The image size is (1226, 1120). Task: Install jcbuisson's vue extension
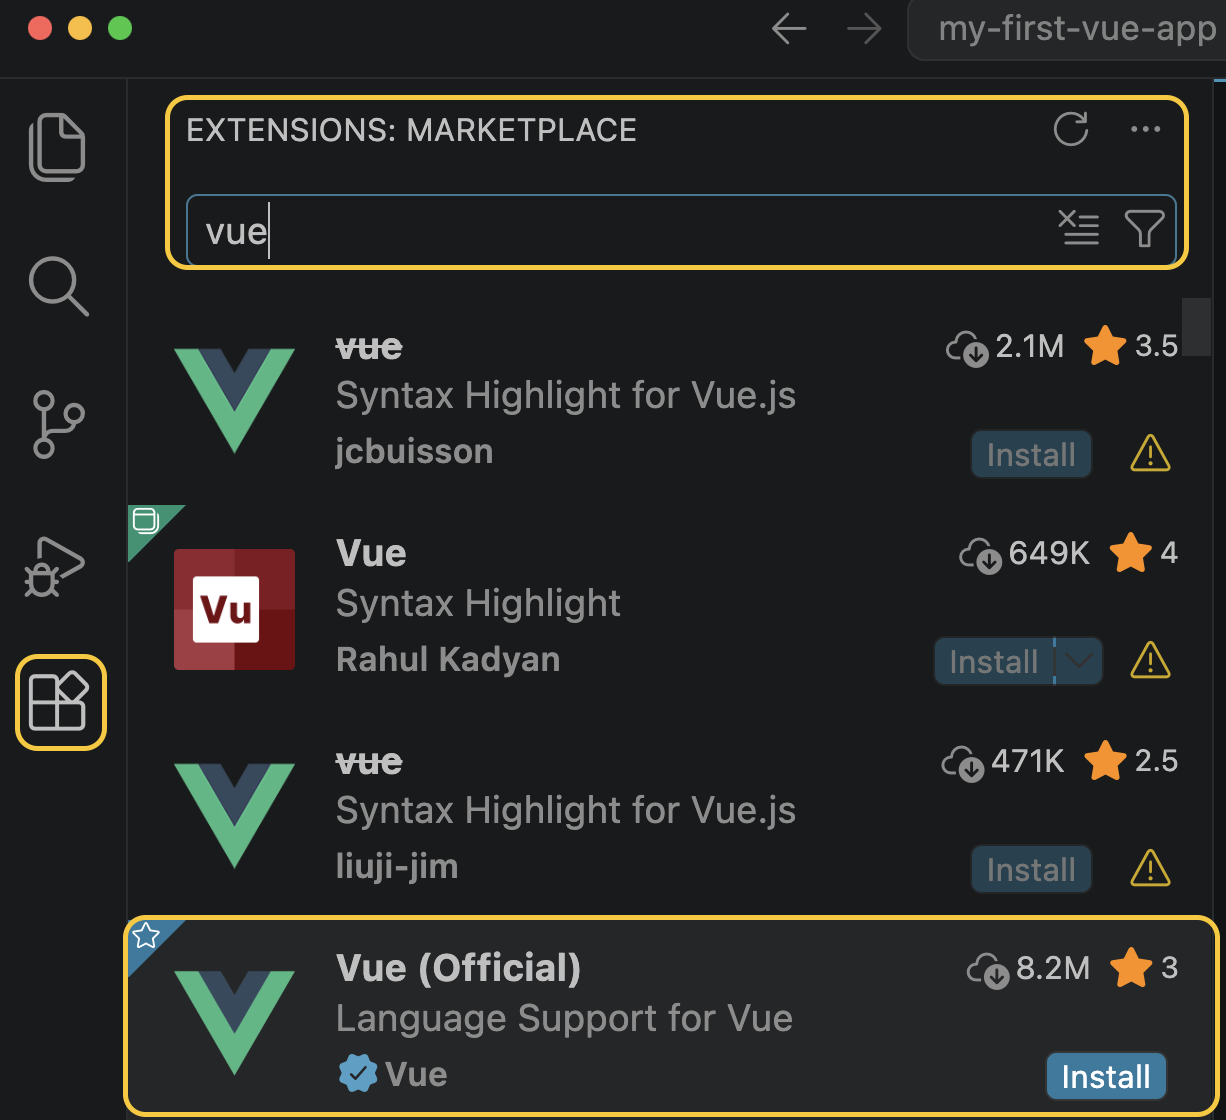1030,455
